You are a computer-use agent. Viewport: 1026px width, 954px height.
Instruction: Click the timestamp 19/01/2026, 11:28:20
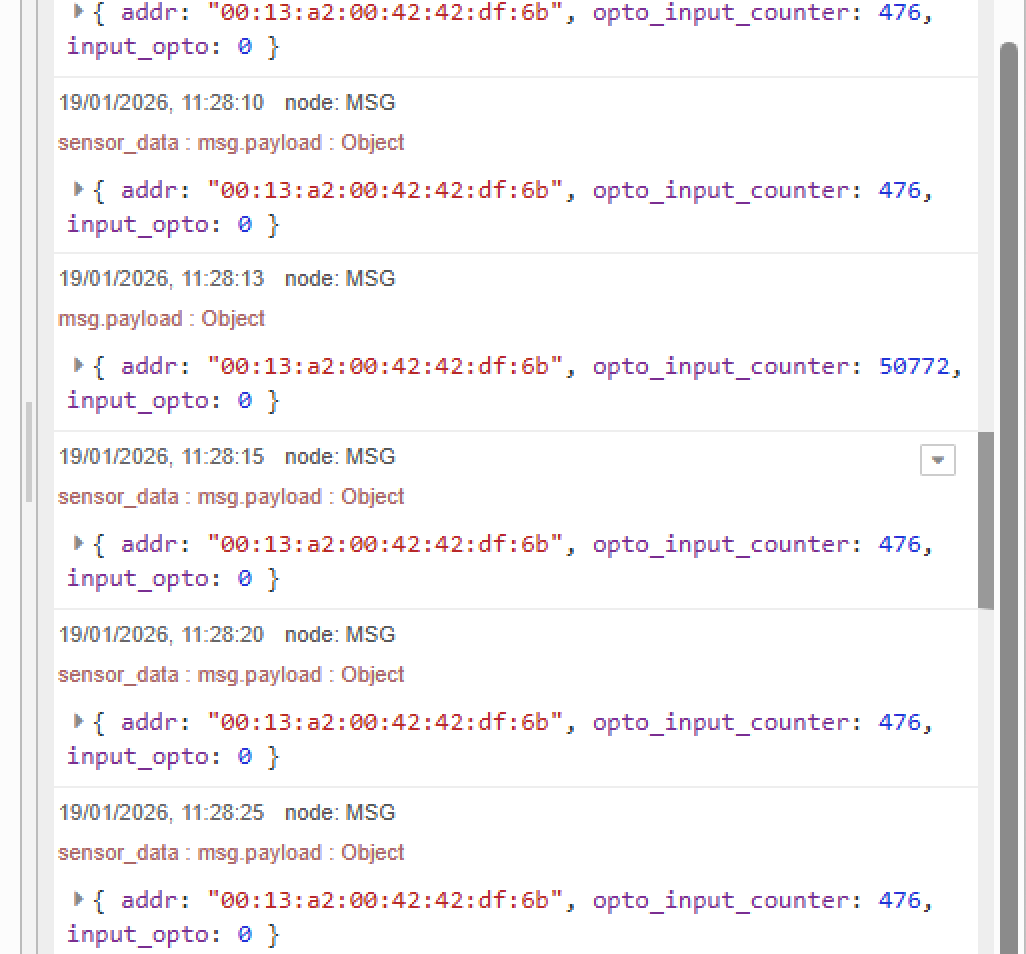161,634
